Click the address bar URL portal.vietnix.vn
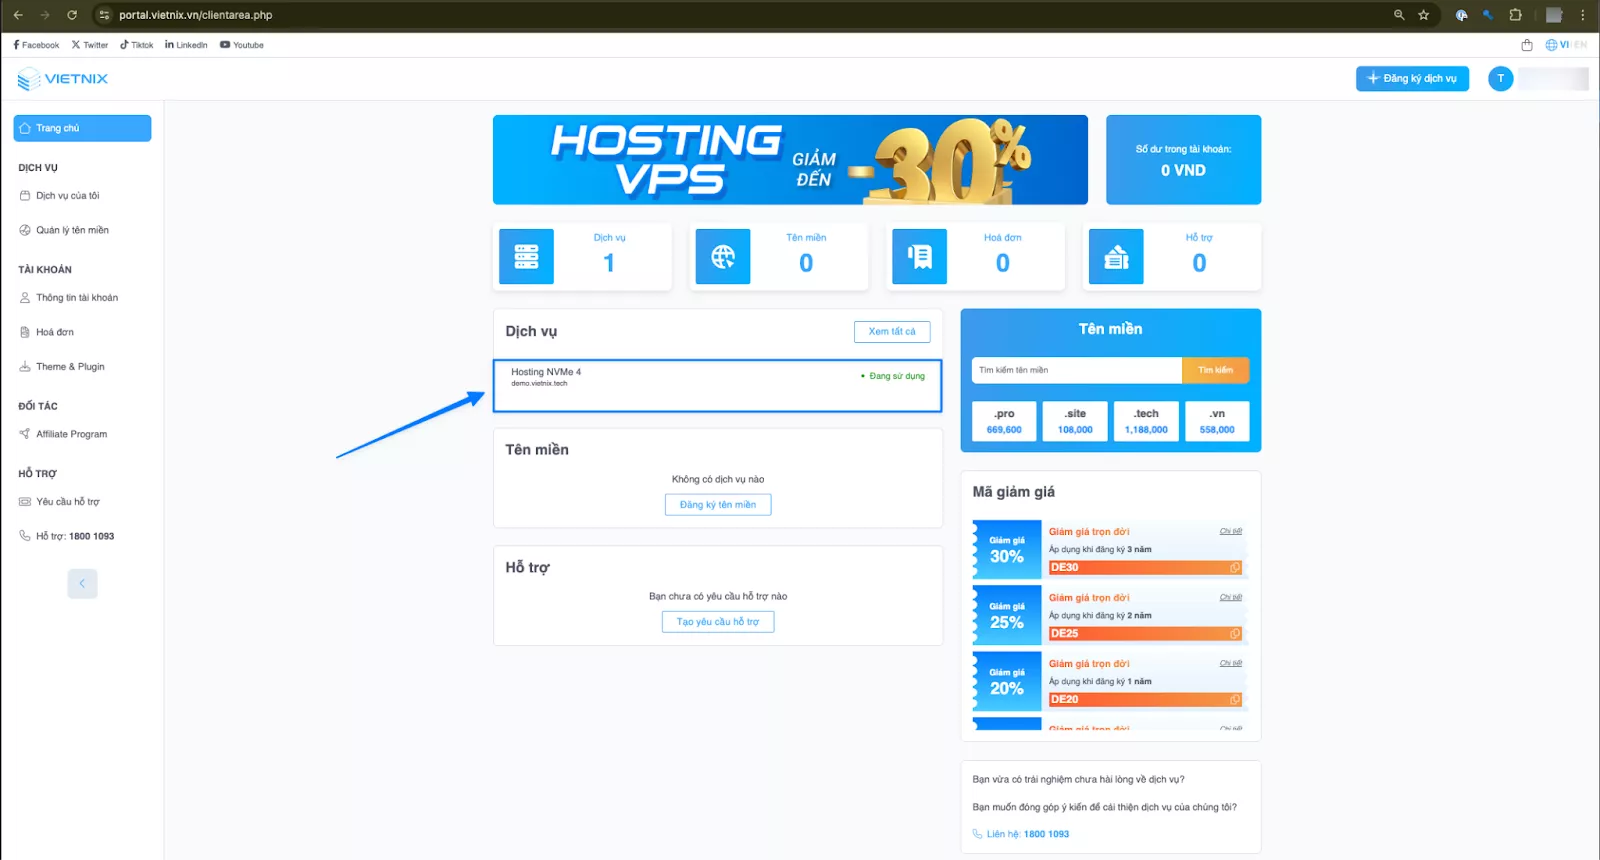 [x=196, y=15]
